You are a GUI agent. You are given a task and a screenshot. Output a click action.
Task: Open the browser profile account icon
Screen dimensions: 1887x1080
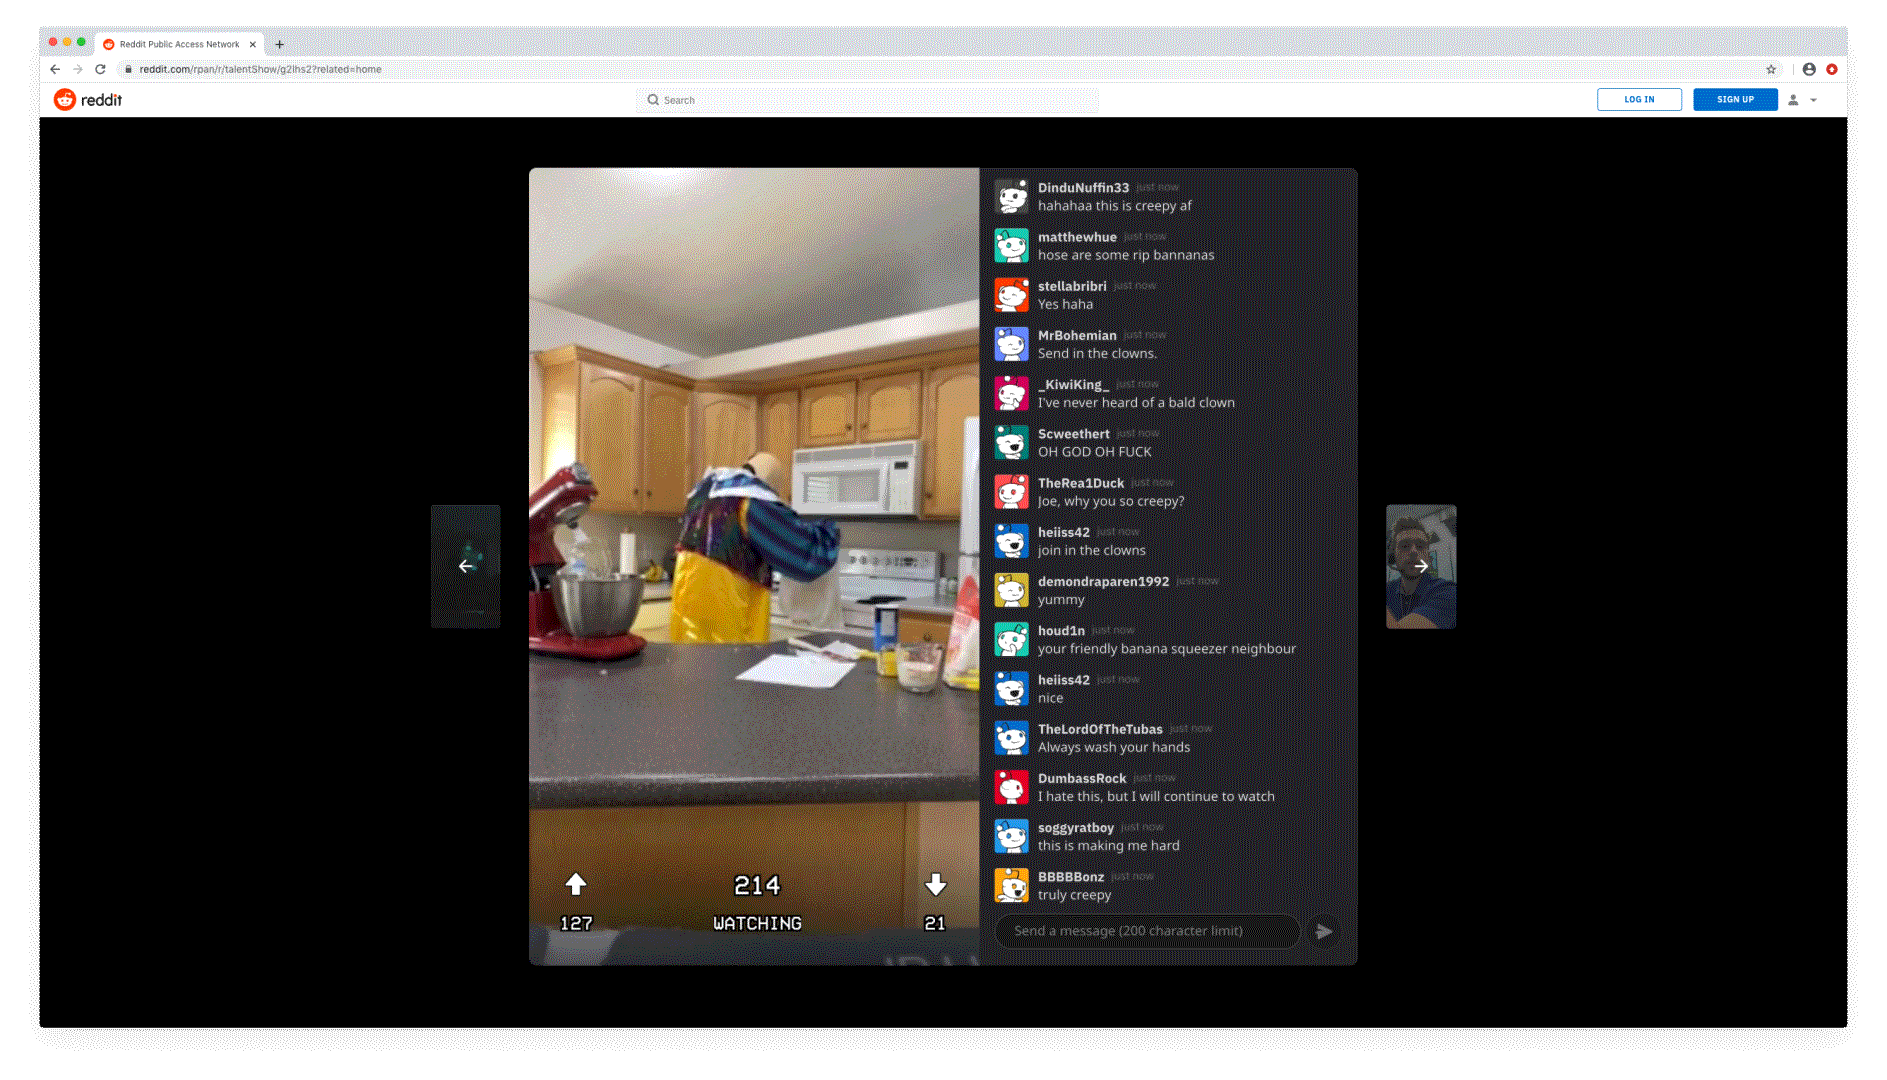tap(1809, 70)
